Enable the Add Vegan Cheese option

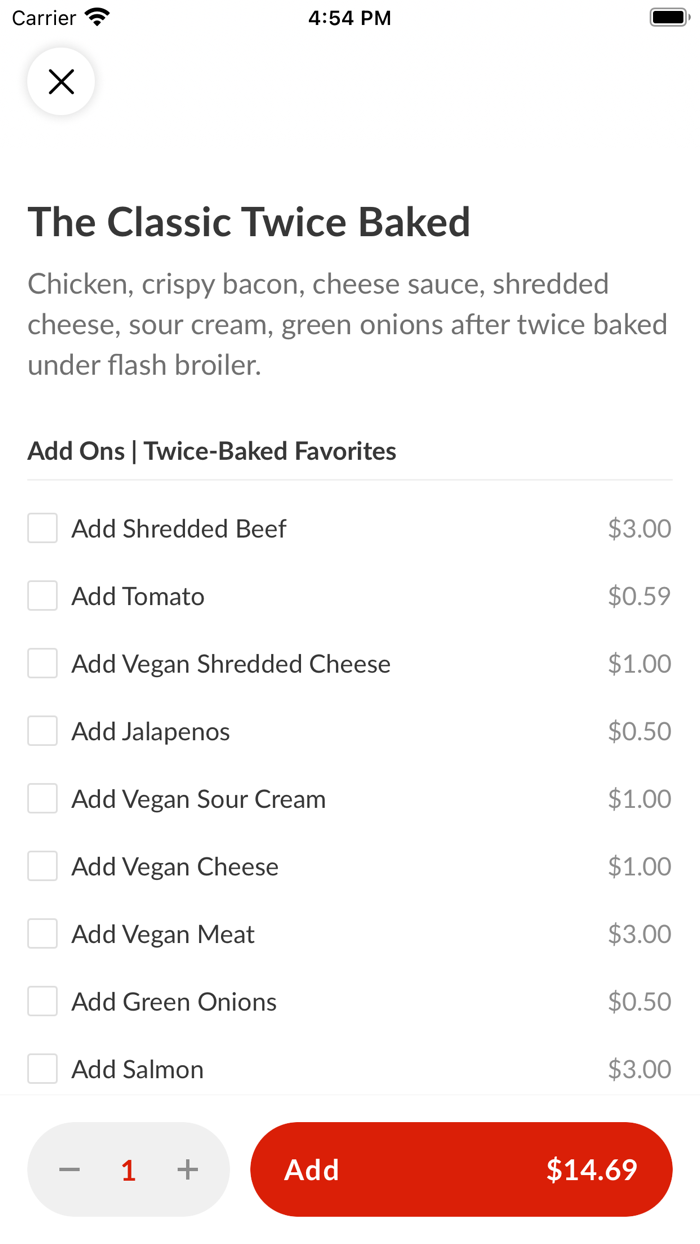point(42,865)
